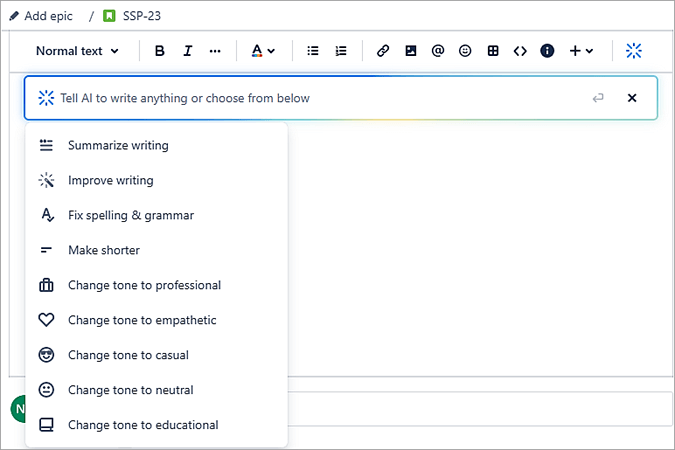
Task: Click the Tell AI prompt input field
Action: [x=300, y=98]
